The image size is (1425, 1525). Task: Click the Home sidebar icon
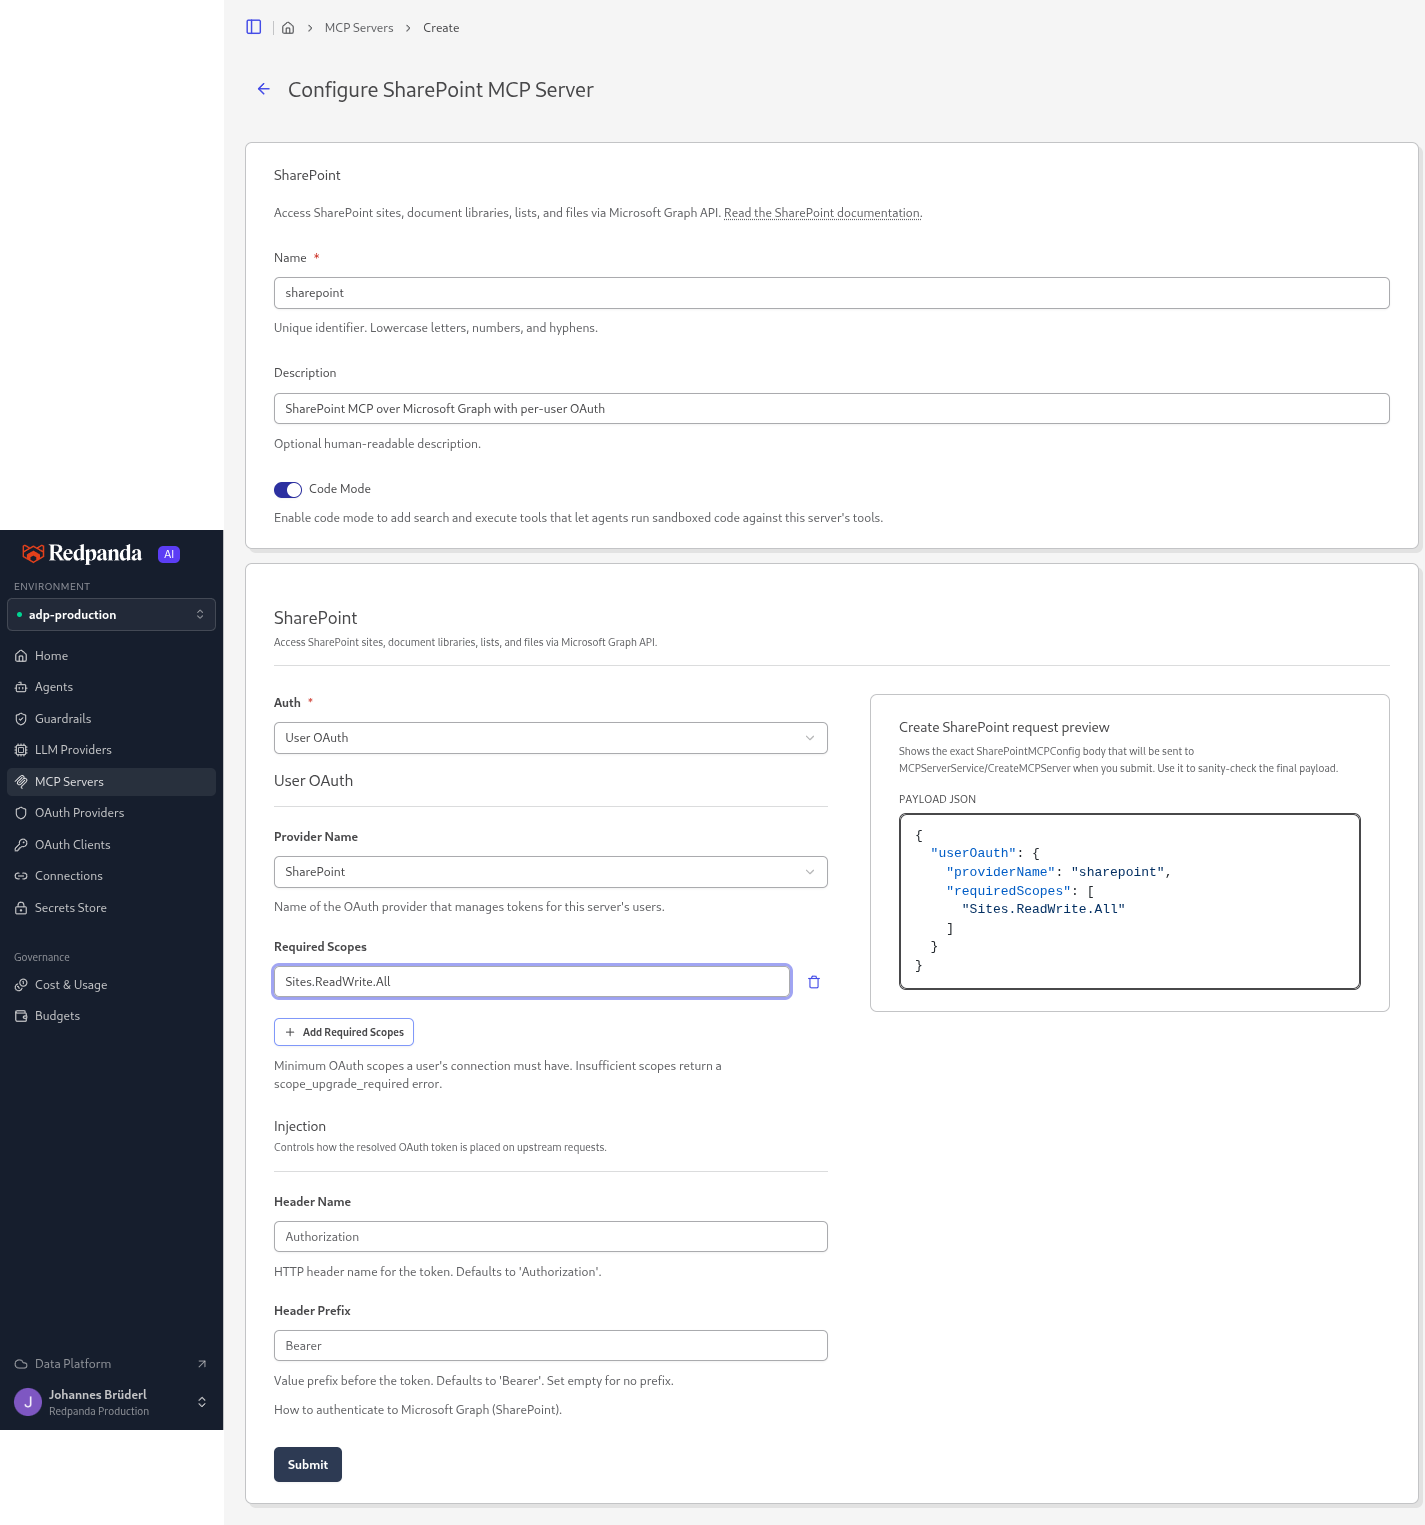click(x=21, y=656)
